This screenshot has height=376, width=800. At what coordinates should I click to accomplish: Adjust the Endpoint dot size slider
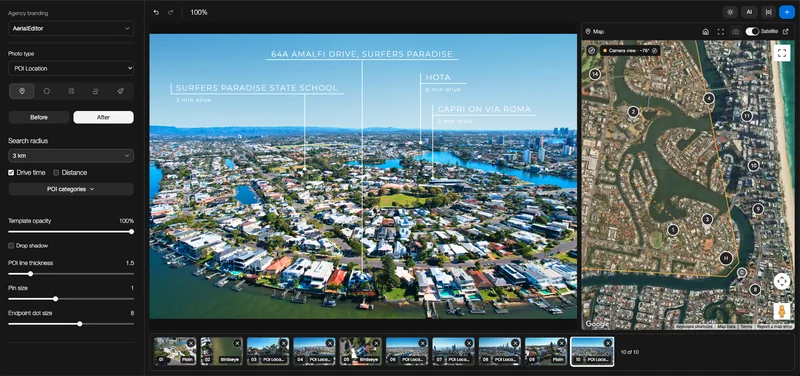(71, 324)
